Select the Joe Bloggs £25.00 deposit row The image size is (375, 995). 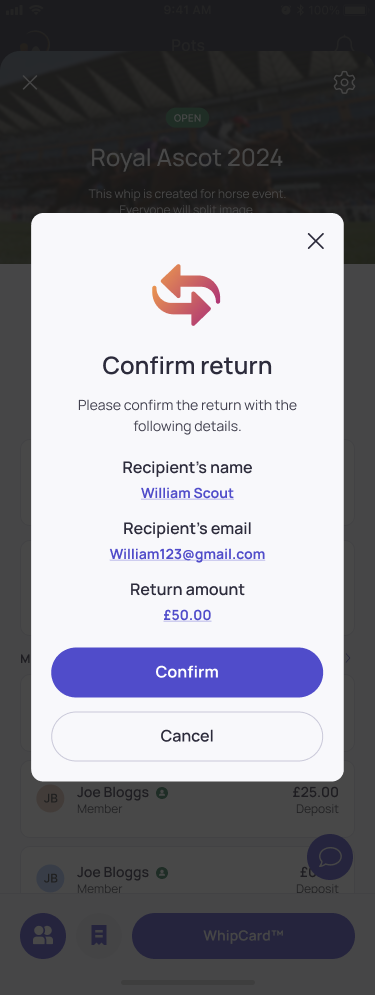(187, 800)
